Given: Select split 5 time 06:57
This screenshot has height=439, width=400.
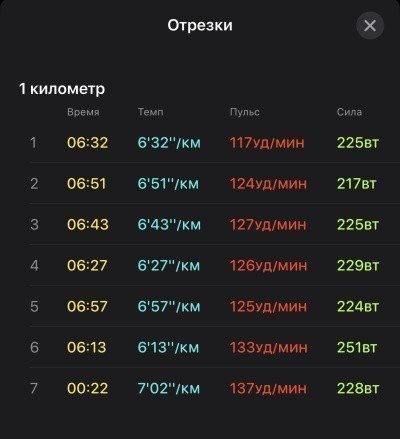Looking at the screenshot, I should [88, 306].
